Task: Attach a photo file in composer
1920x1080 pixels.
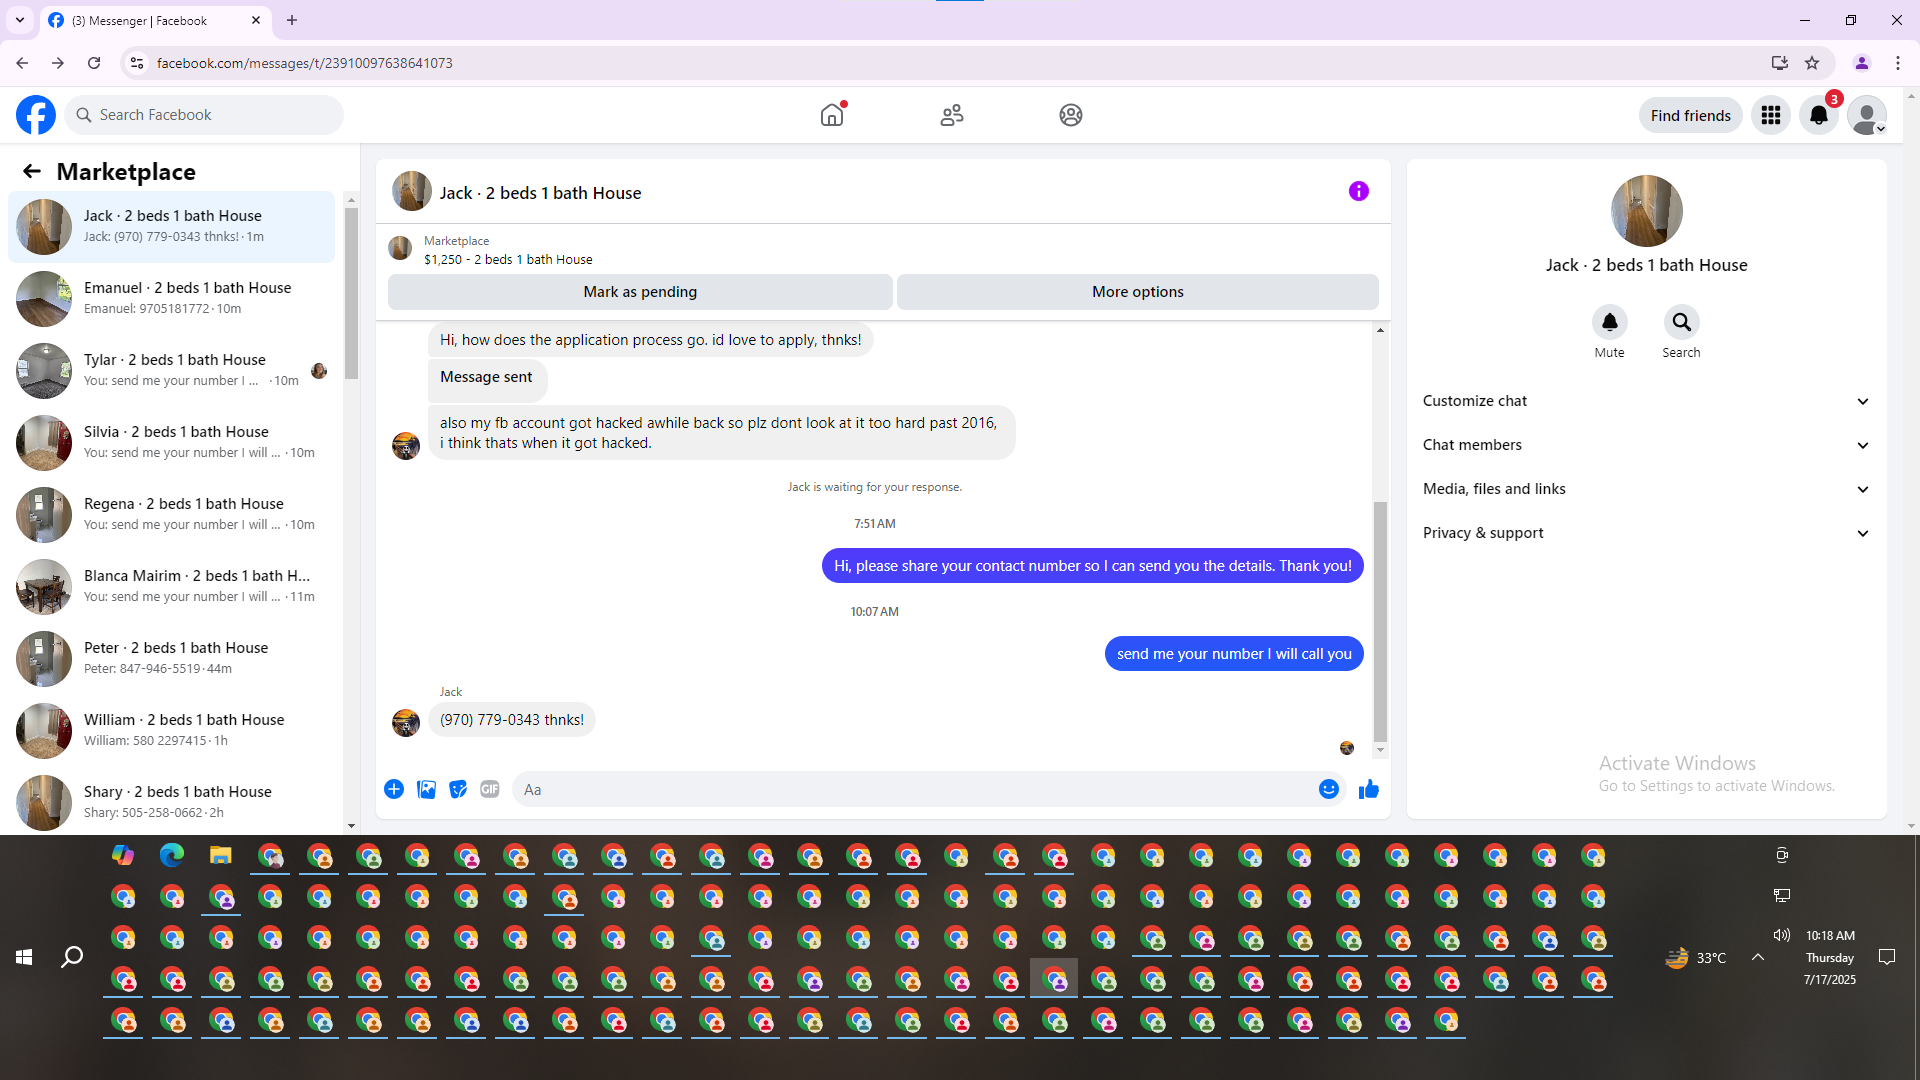Action: pyautogui.click(x=426, y=789)
